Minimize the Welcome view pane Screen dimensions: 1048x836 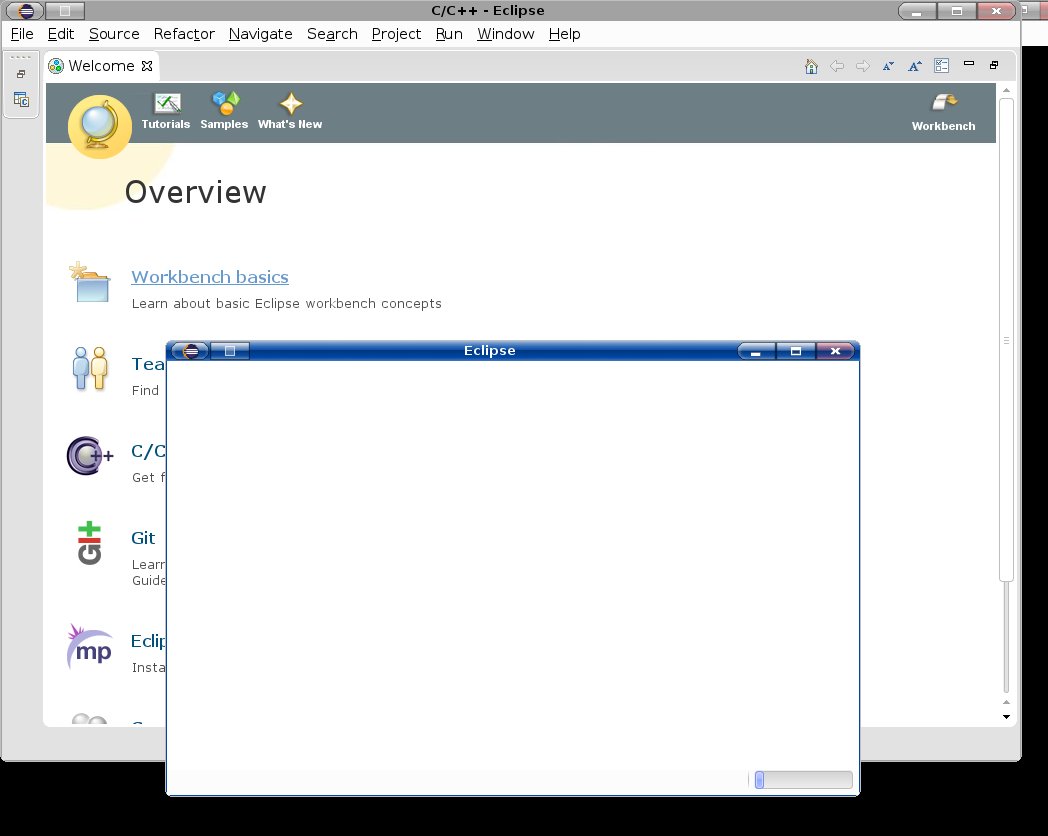pyautogui.click(x=968, y=64)
